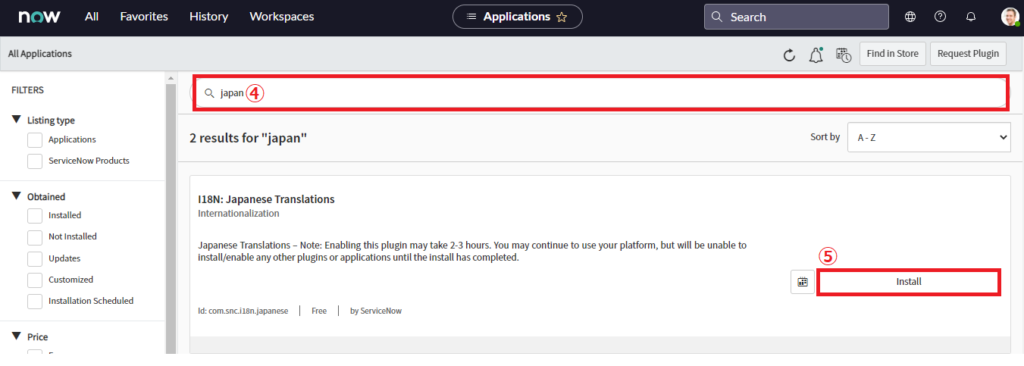
Task: Click the 'Free' price label on card
Action: pyautogui.click(x=319, y=311)
